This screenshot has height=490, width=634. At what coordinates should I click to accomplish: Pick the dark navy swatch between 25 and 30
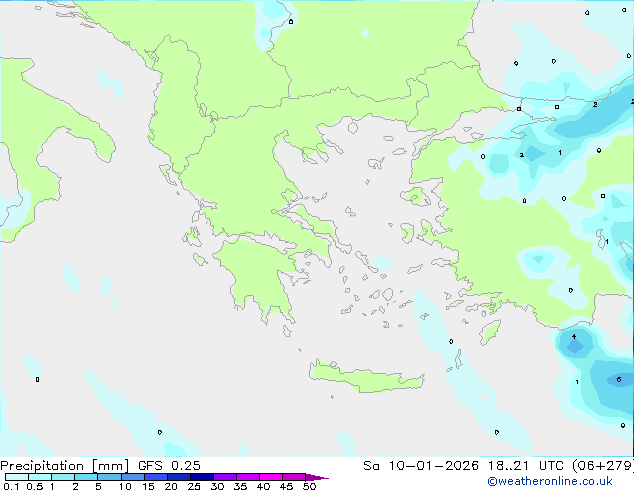tap(201, 477)
